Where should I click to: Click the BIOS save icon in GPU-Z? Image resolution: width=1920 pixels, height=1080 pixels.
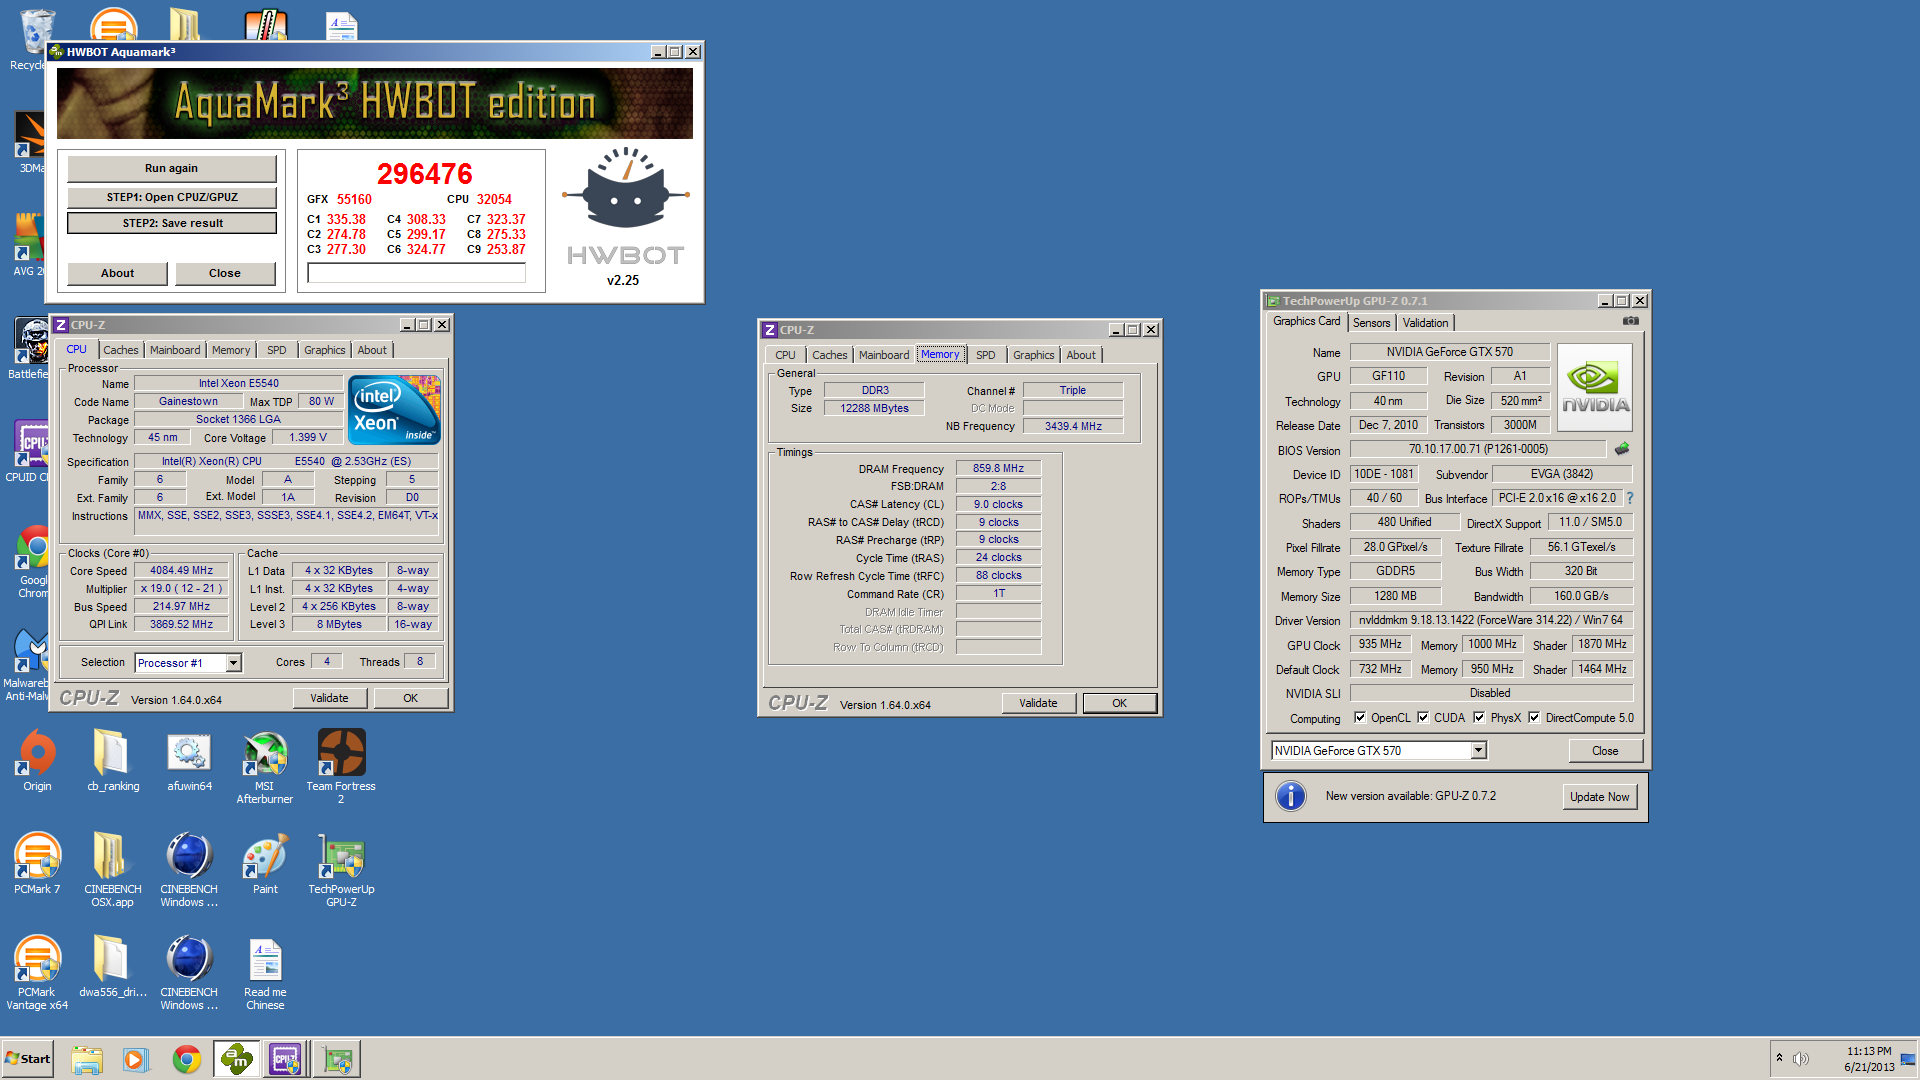[x=1621, y=449]
